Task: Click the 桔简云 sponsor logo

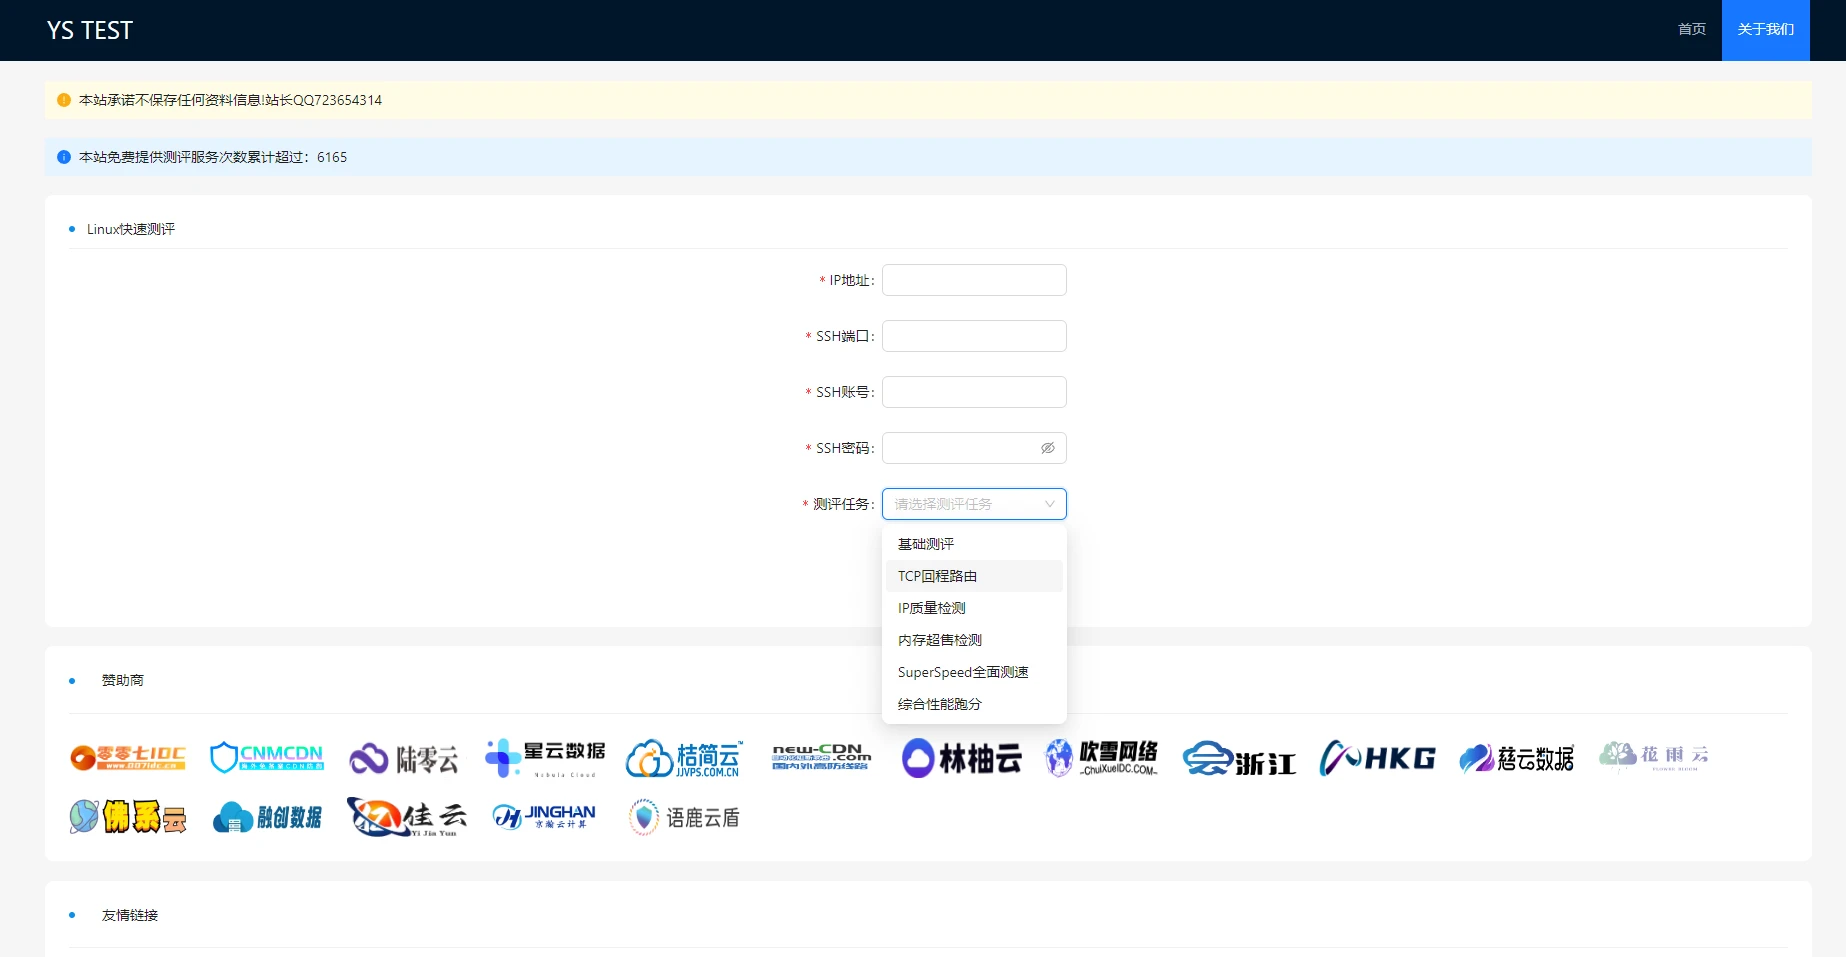Action: [x=685, y=759]
